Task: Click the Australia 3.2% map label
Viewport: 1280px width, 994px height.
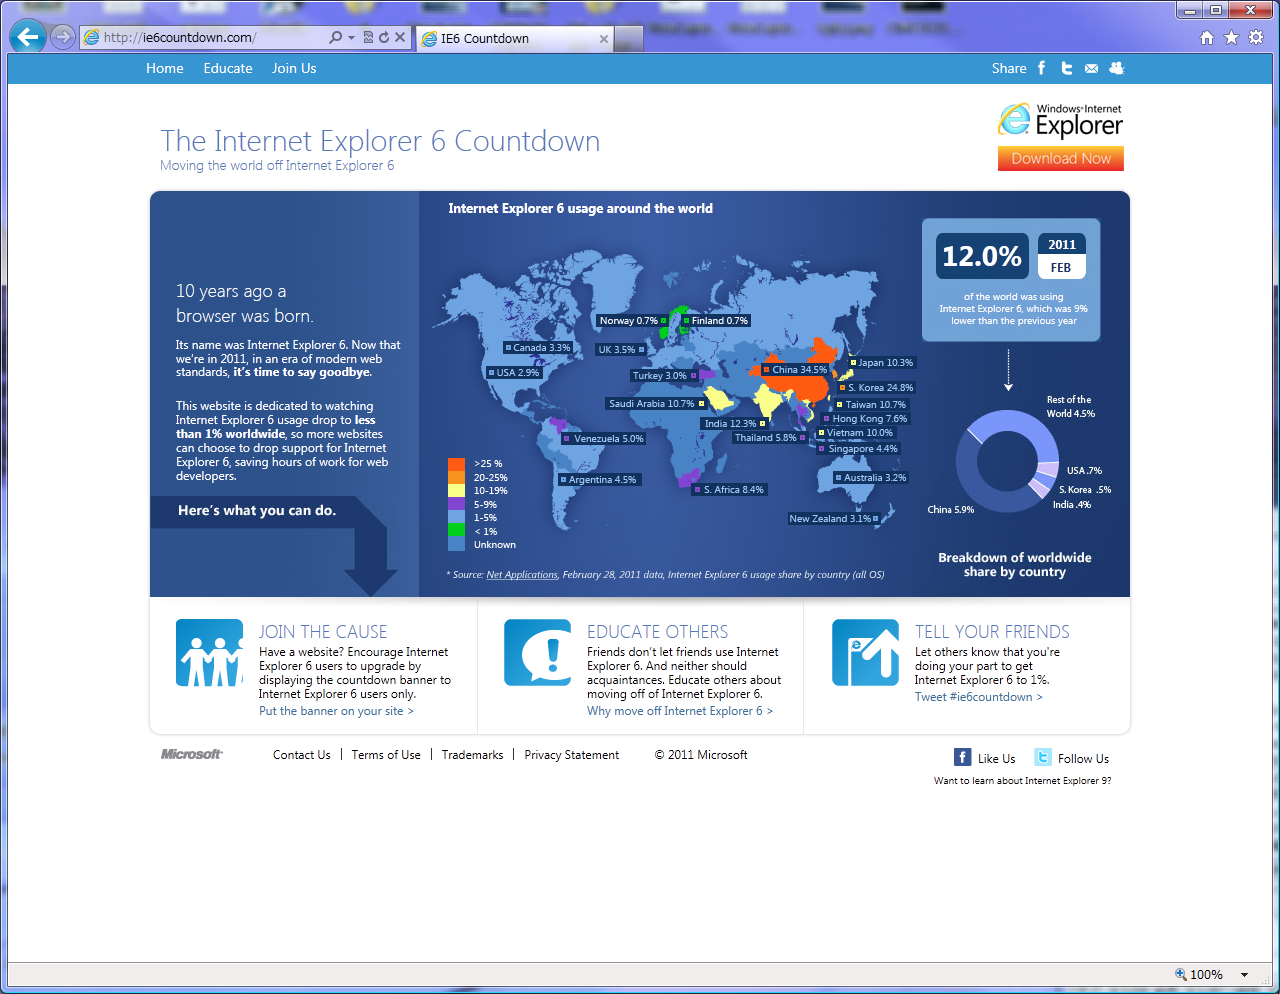Action: [x=871, y=478]
